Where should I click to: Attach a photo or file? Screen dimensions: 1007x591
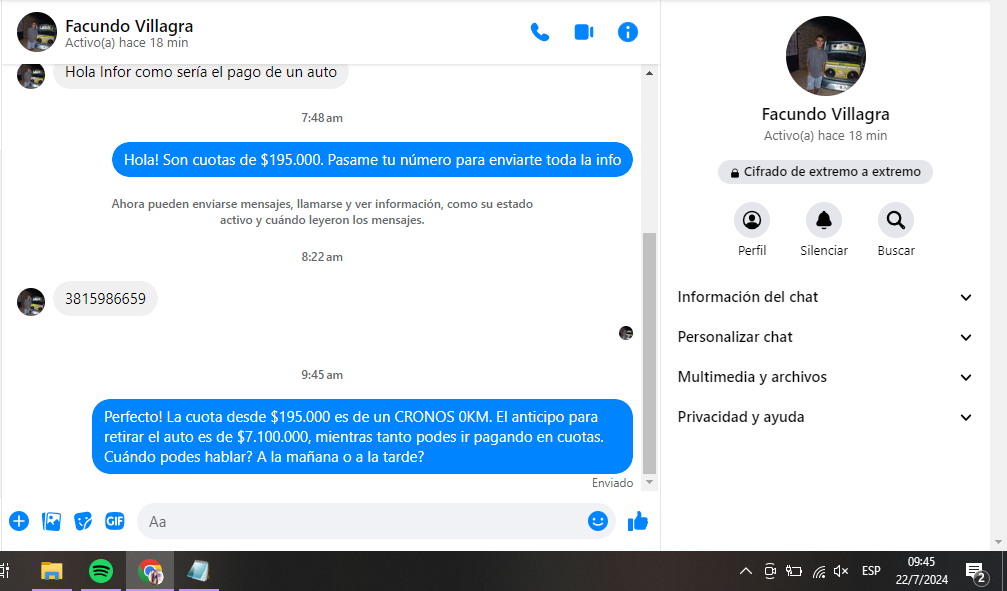(51, 521)
